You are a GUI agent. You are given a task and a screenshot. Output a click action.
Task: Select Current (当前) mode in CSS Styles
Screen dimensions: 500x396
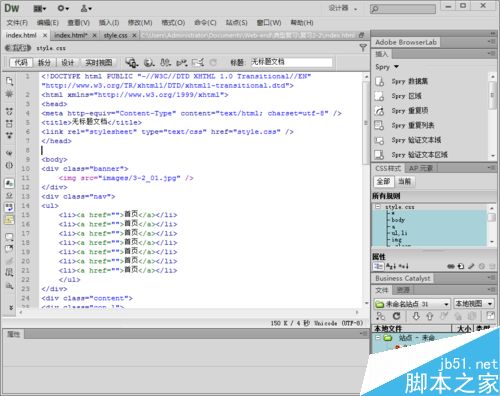tap(404, 181)
